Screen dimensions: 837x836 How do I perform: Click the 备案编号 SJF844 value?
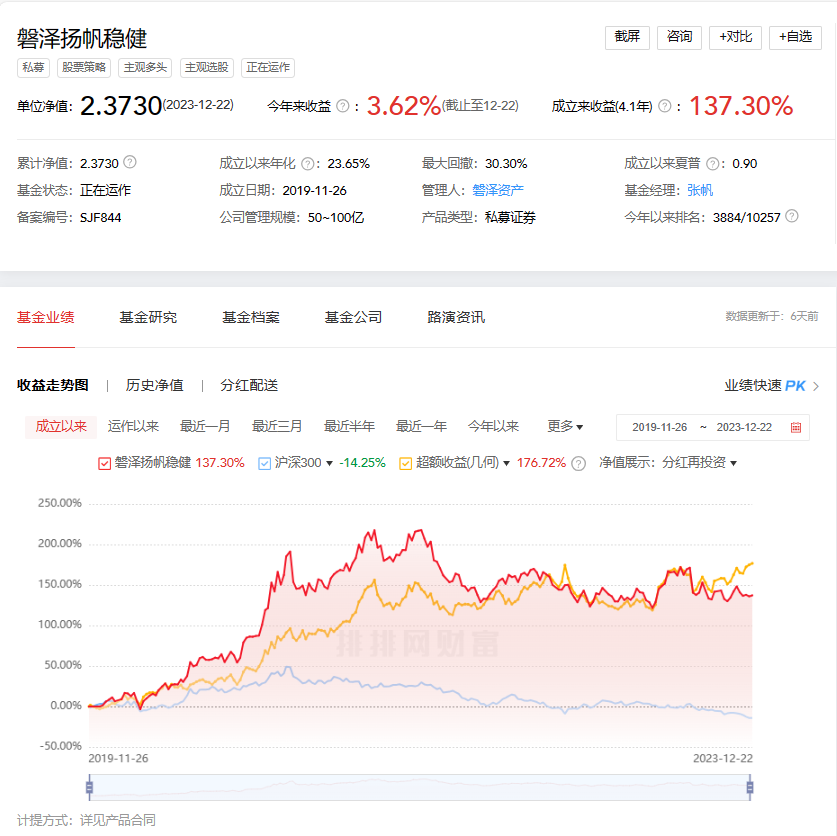(100, 218)
